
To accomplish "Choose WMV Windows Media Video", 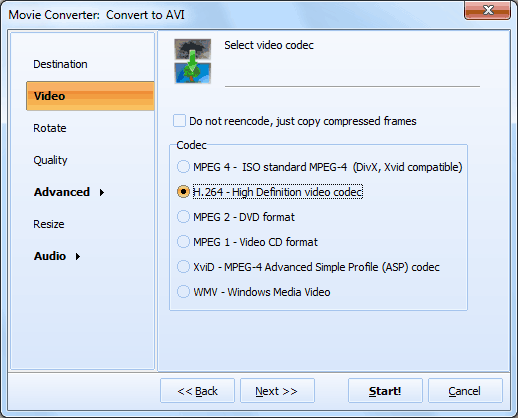I will tap(183, 292).
